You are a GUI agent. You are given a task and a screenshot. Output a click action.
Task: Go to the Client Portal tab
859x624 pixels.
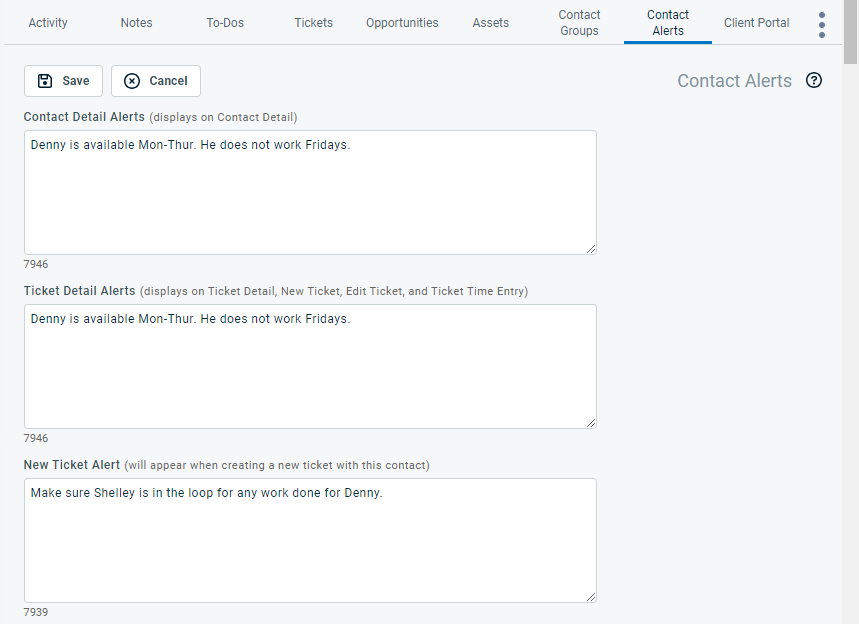(756, 23)
